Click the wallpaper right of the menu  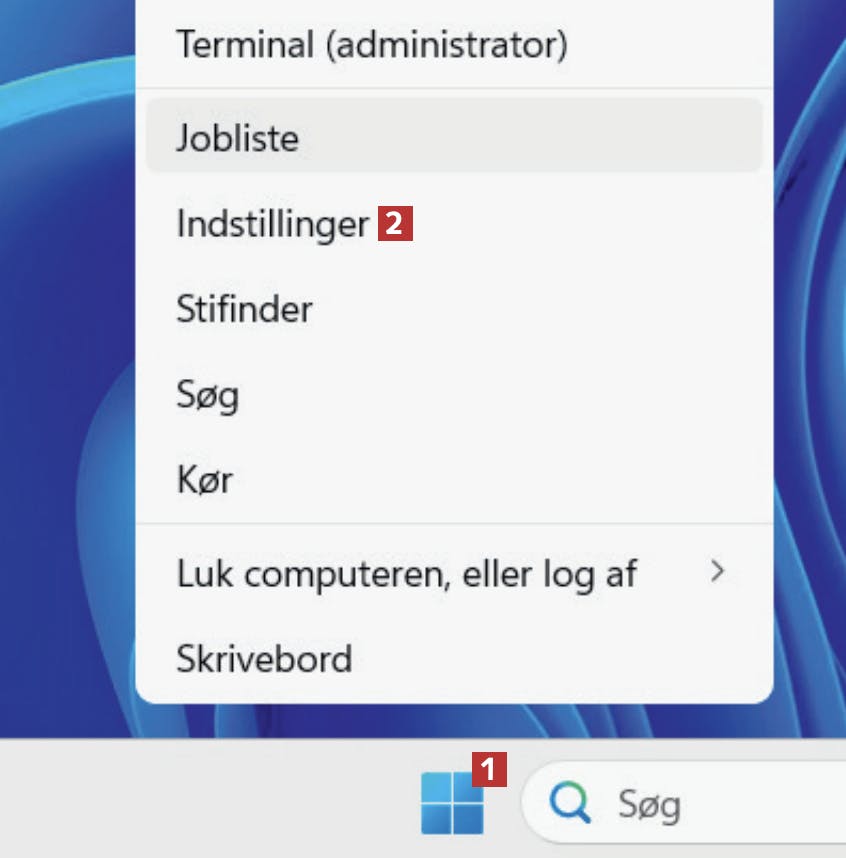coord(811,383)
